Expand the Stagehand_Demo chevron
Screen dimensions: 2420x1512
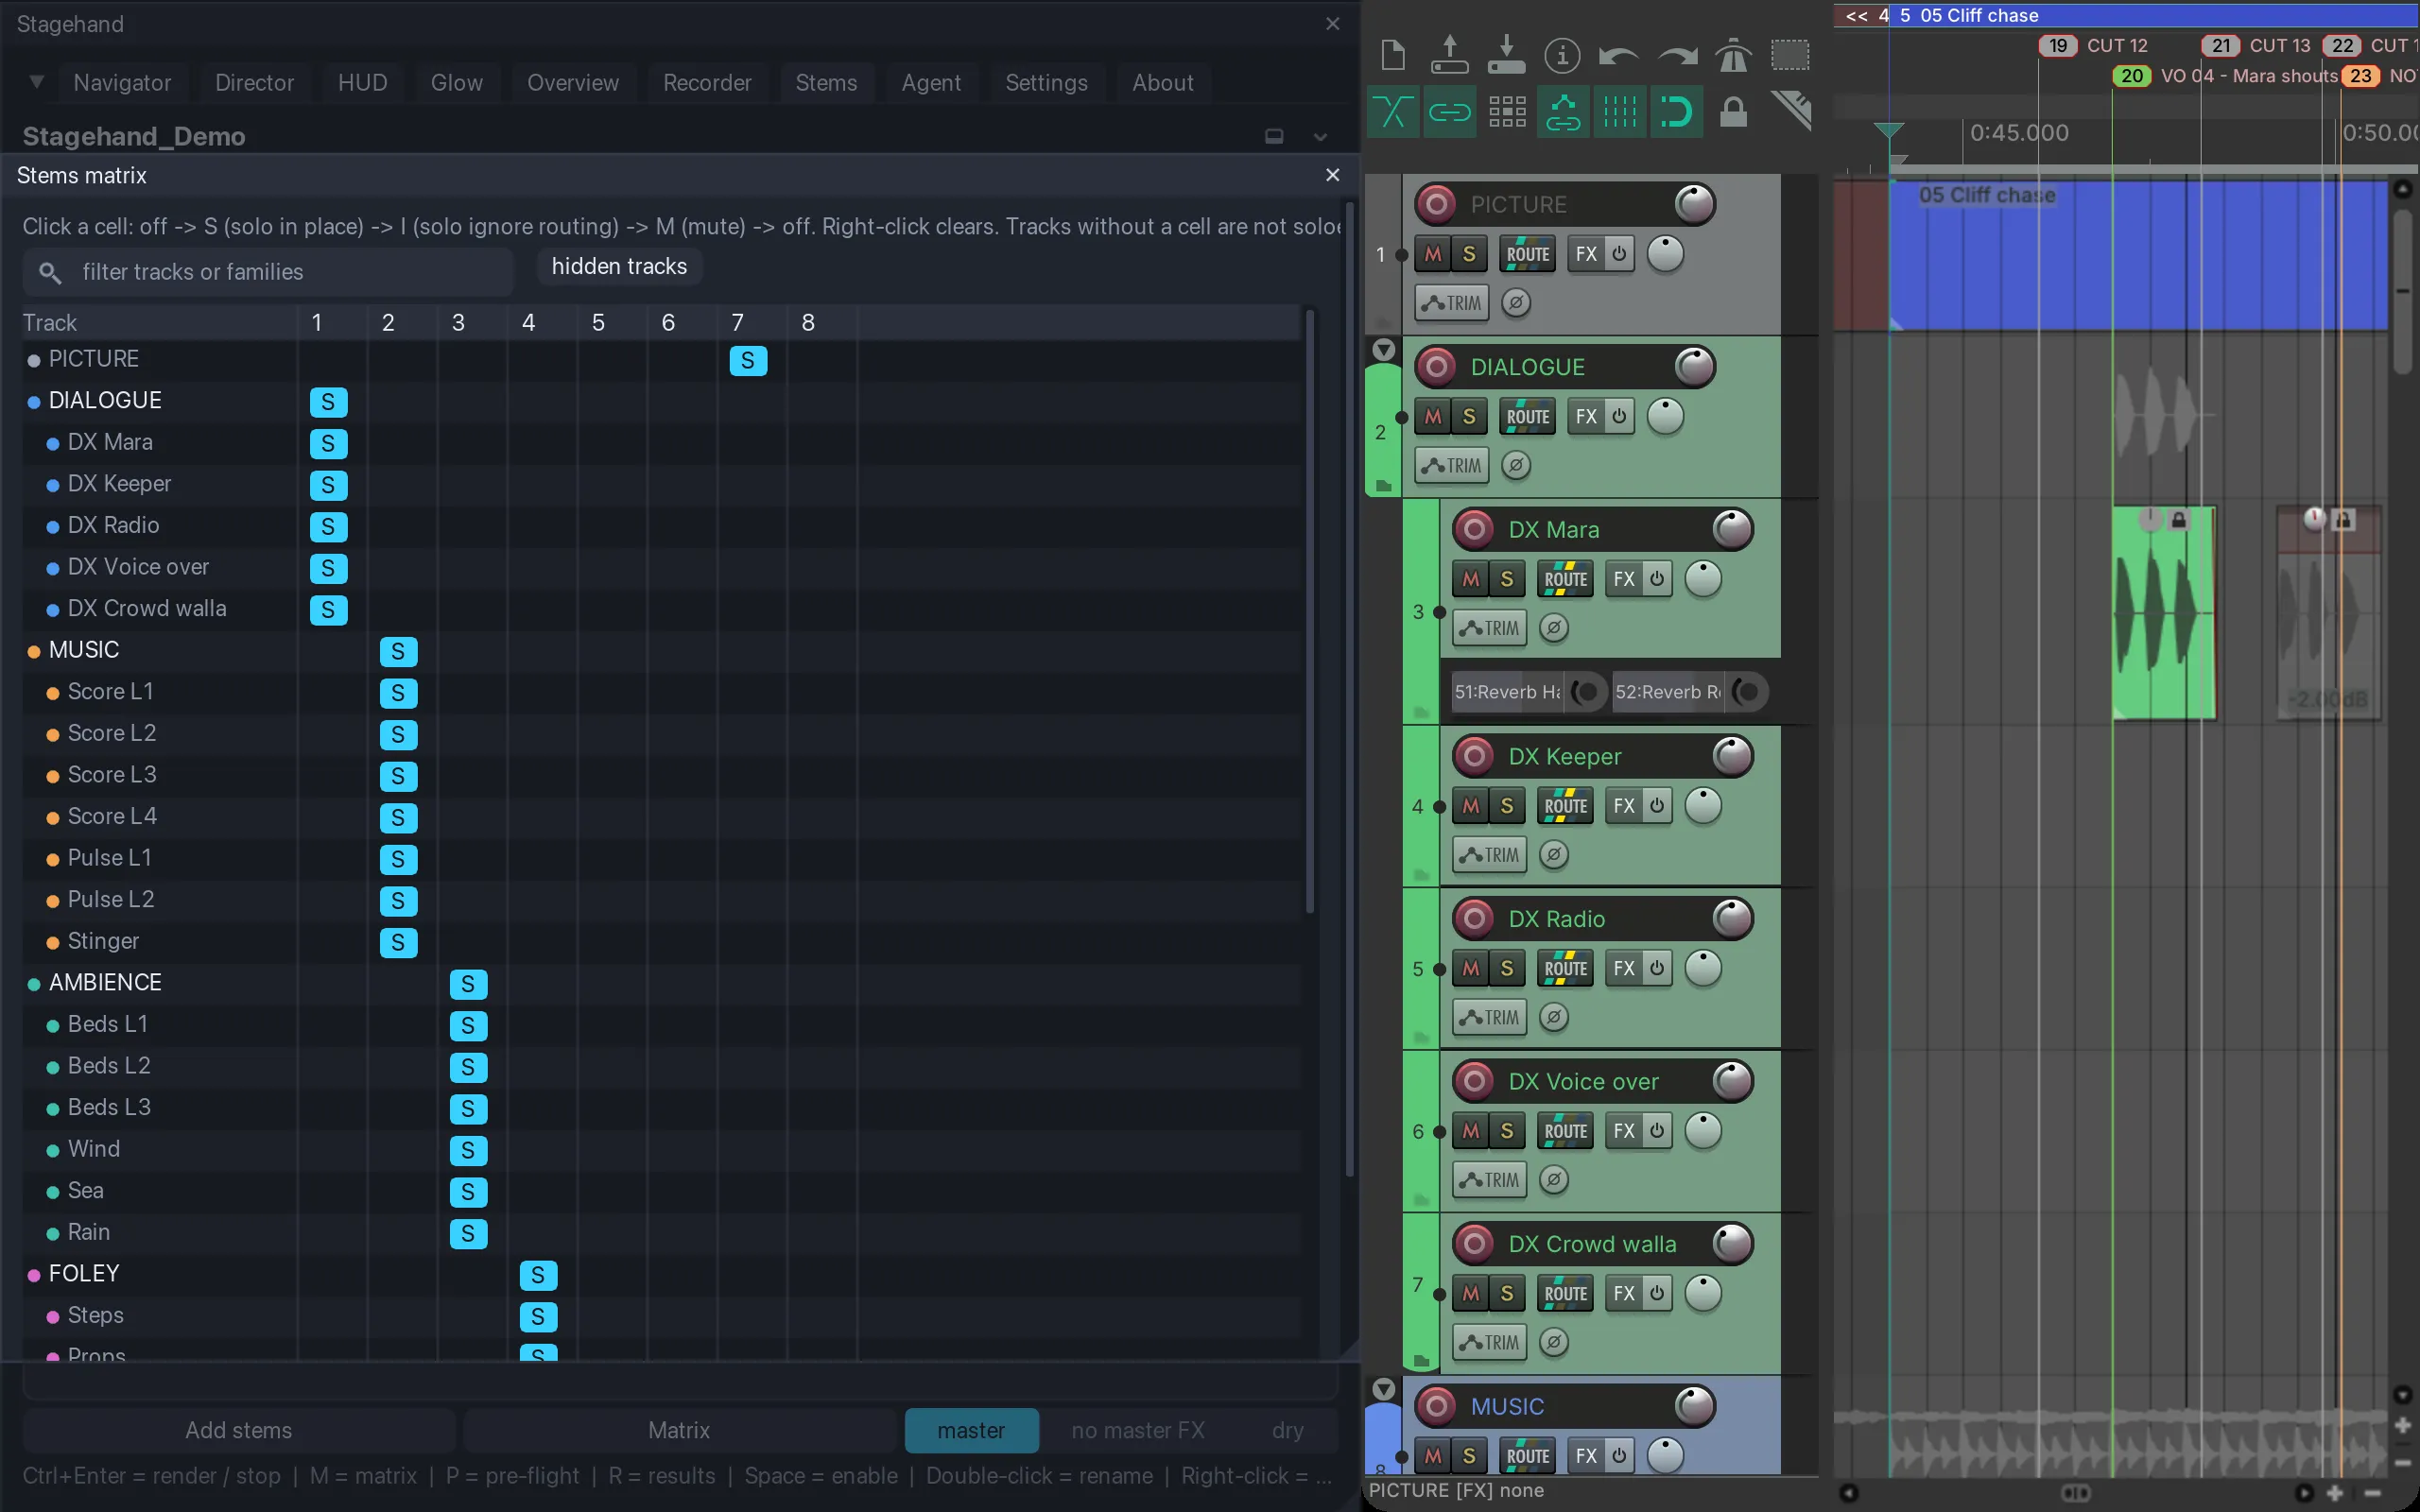tap(1320, 137)
